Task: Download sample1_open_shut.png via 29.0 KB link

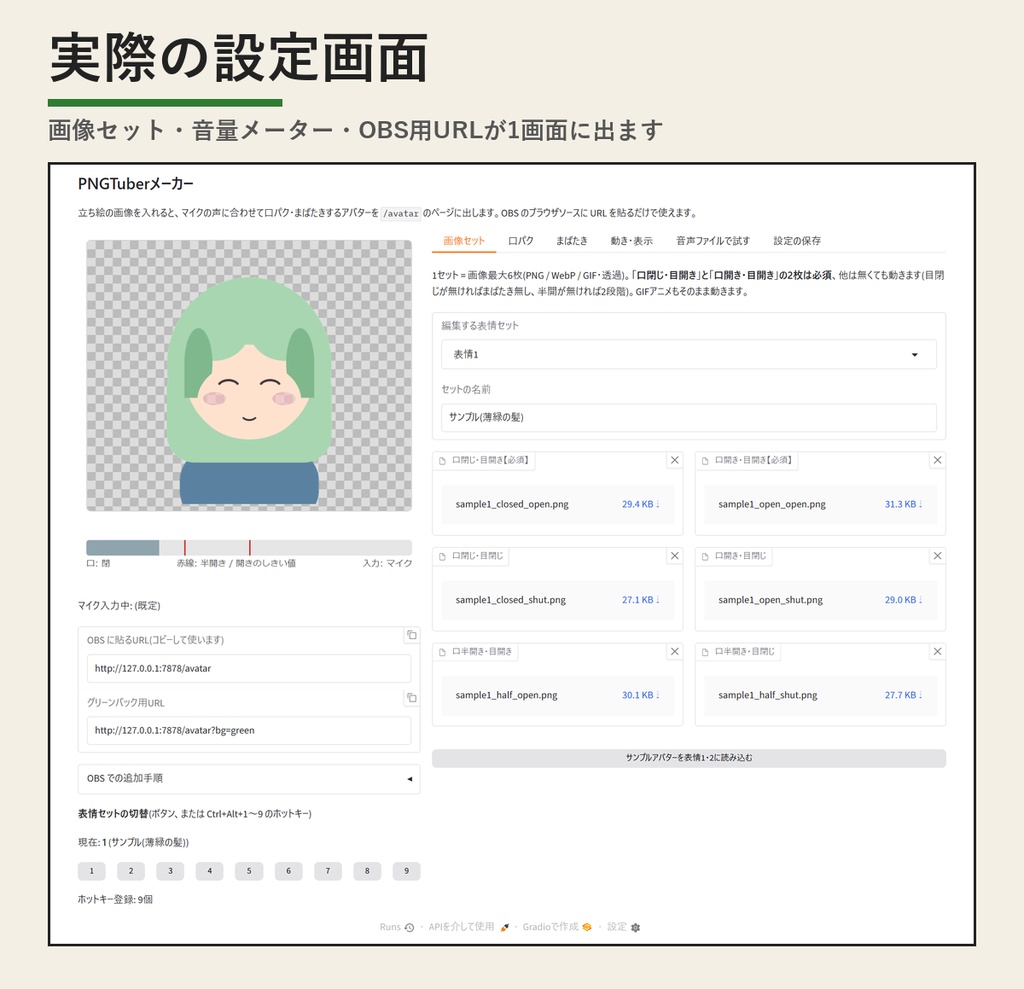Action: click(903, 600)
